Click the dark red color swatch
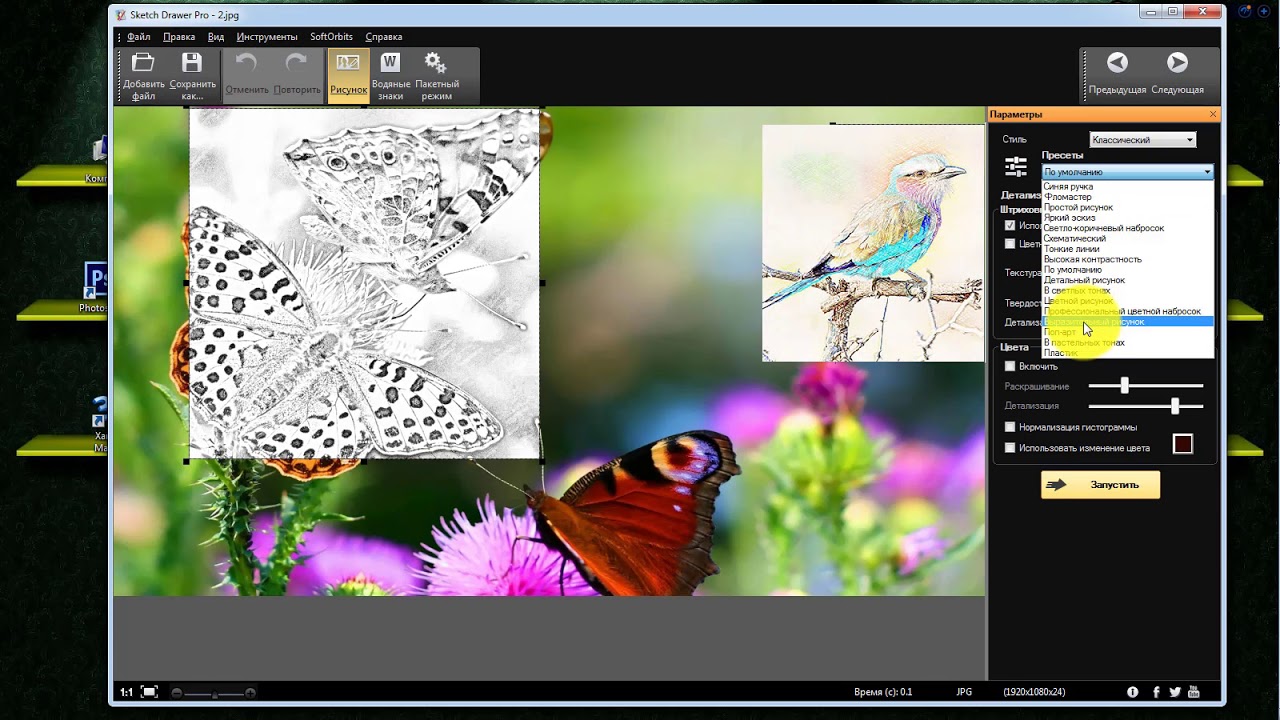 (1183, 445)
